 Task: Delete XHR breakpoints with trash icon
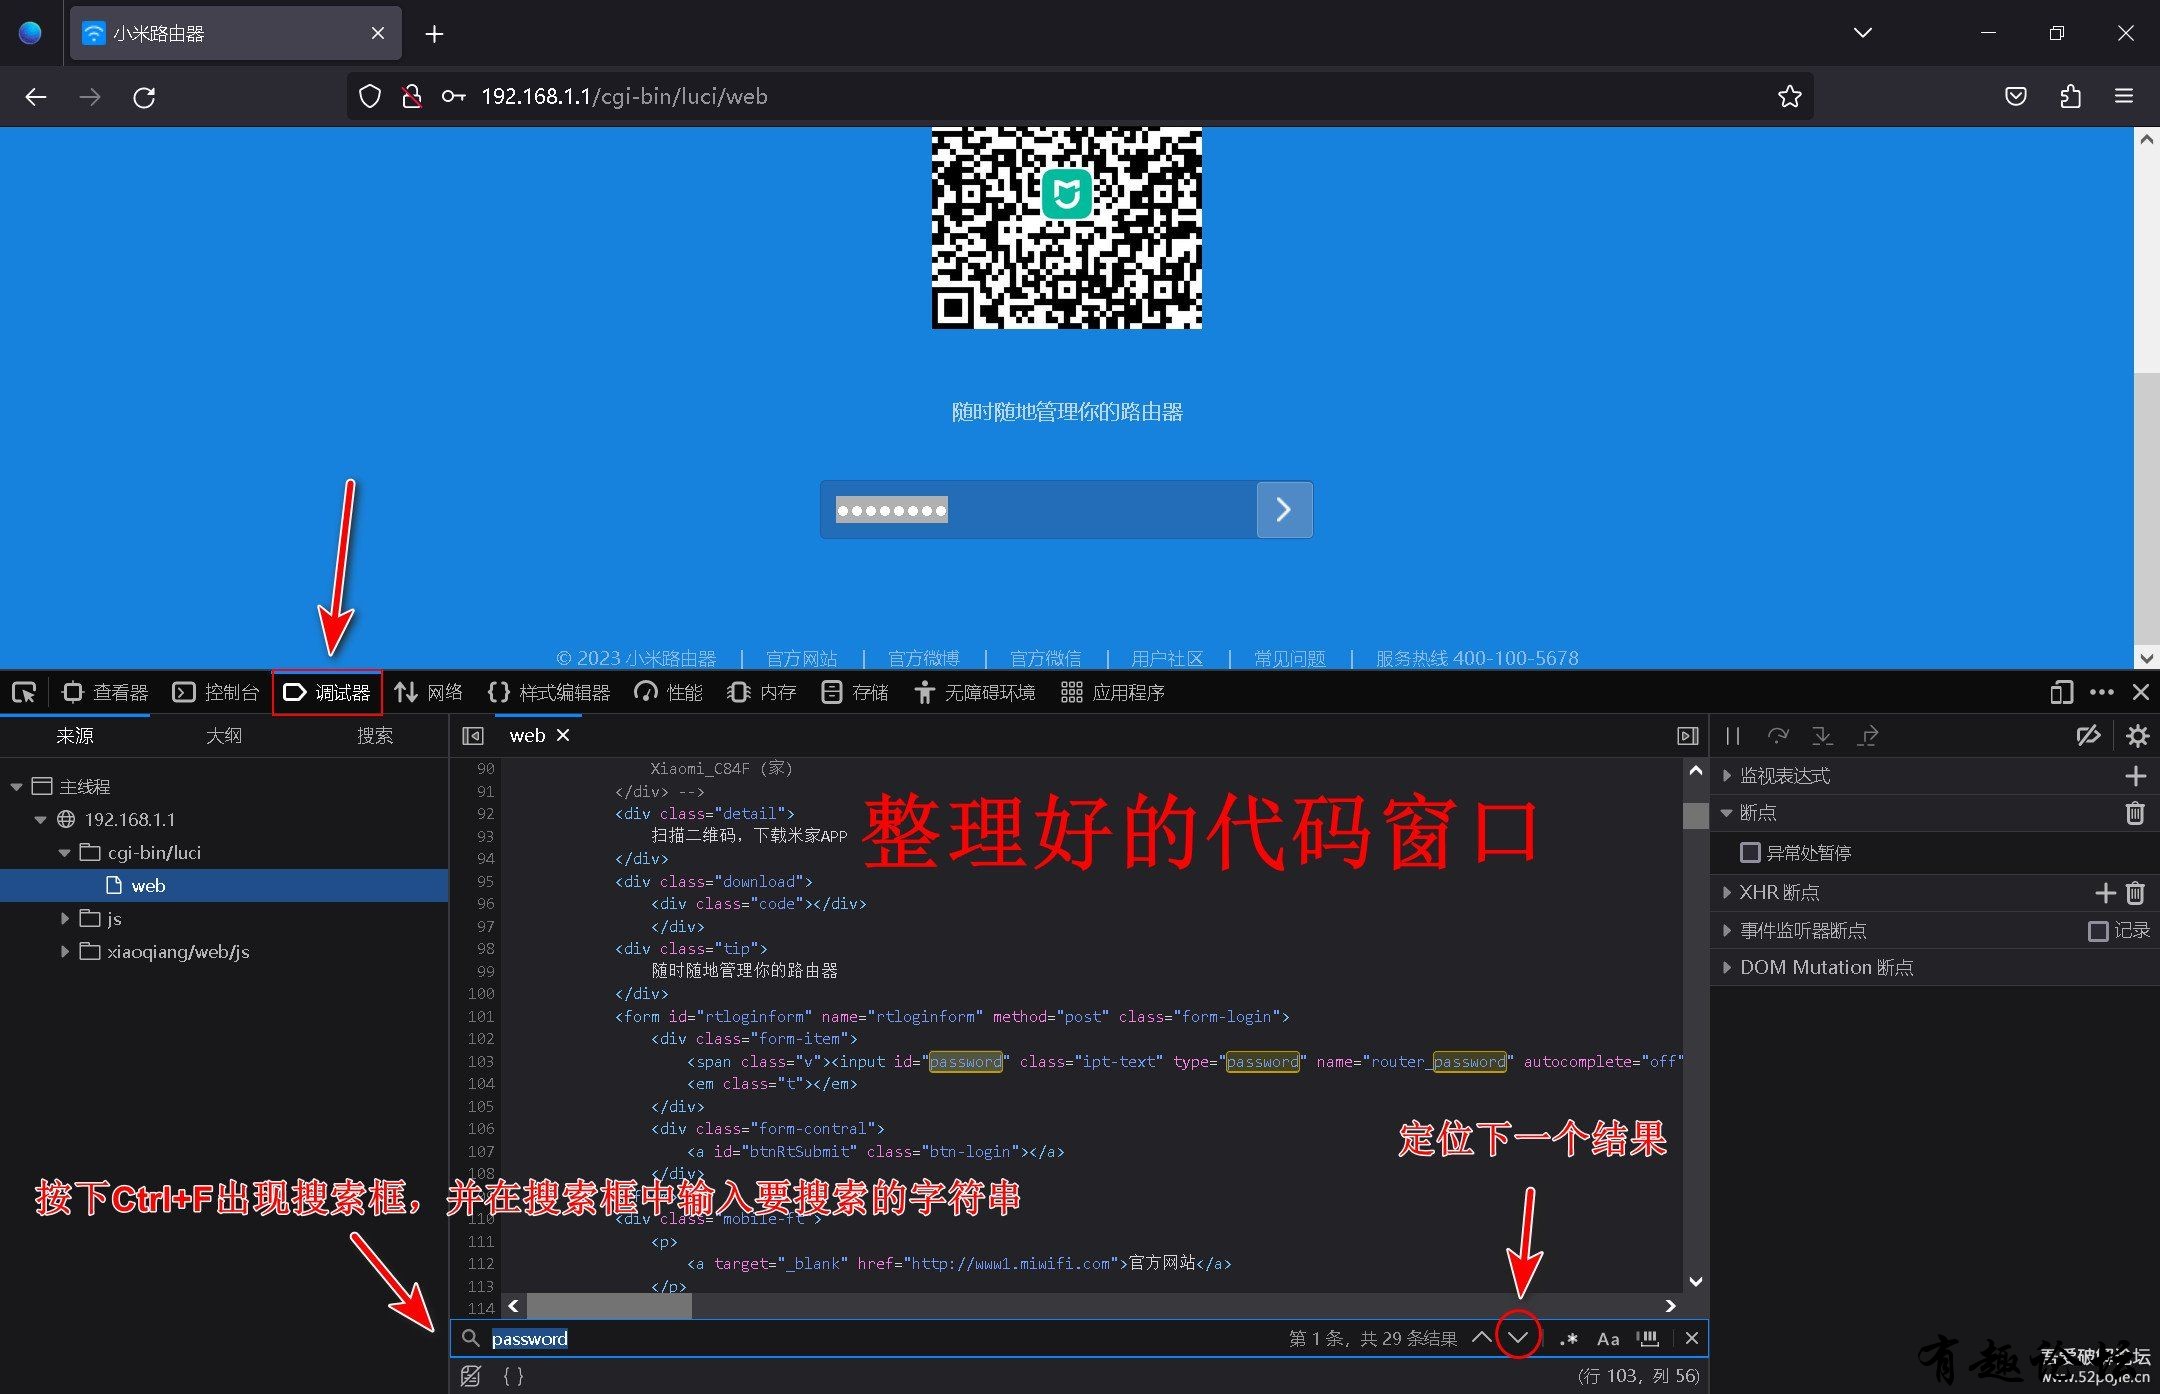2135,893
